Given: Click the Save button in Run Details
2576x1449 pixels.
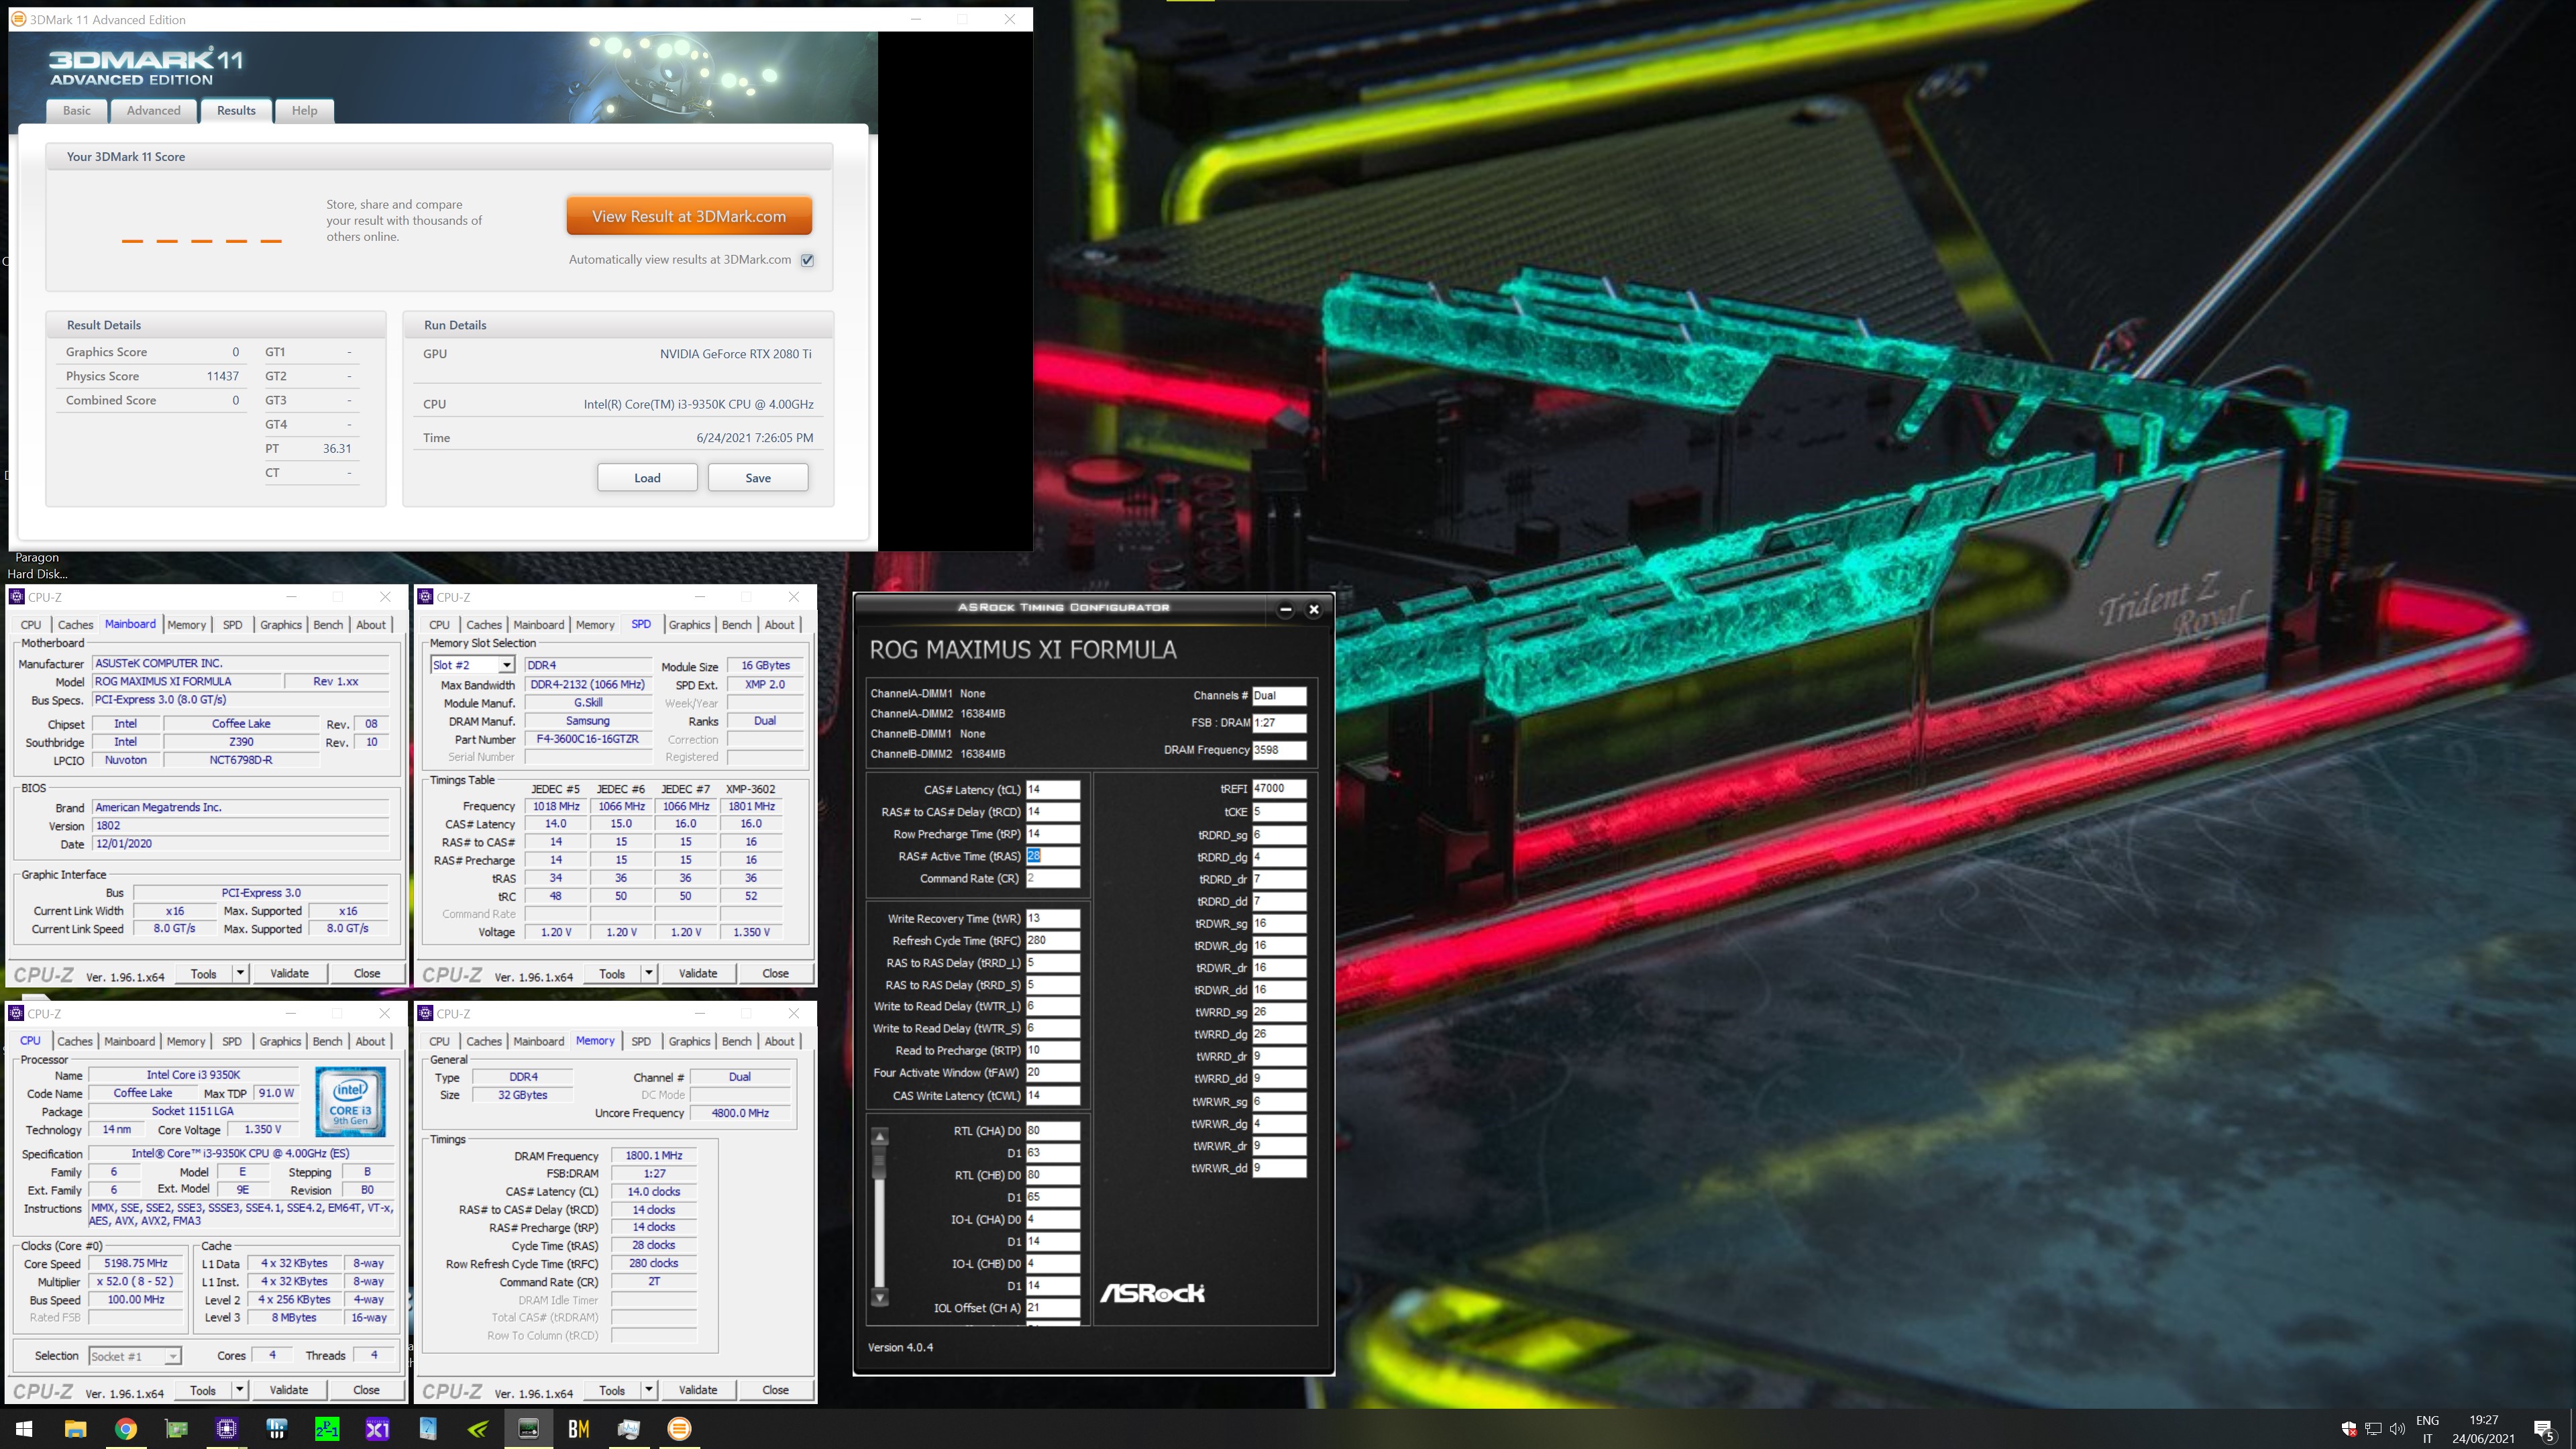Looking at the screenshot, I should click(758, 478).
